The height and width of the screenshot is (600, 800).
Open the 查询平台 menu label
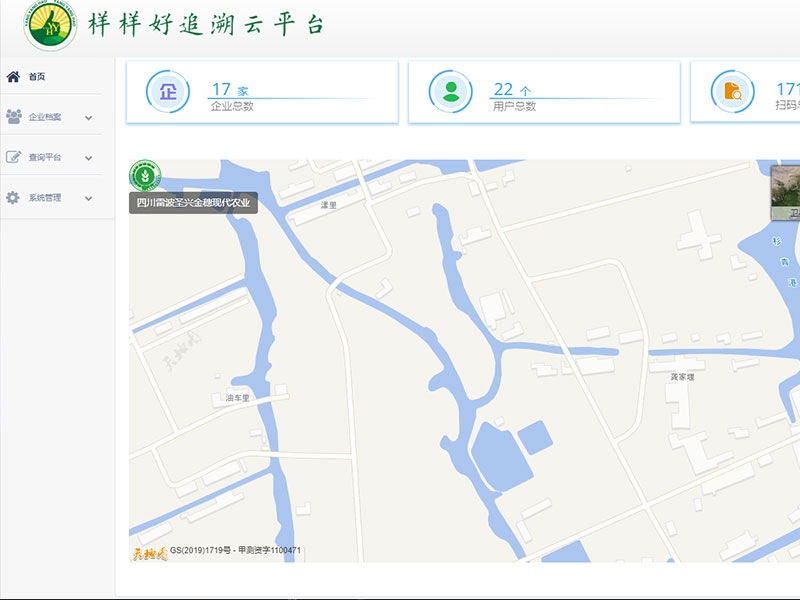[45, 158]
